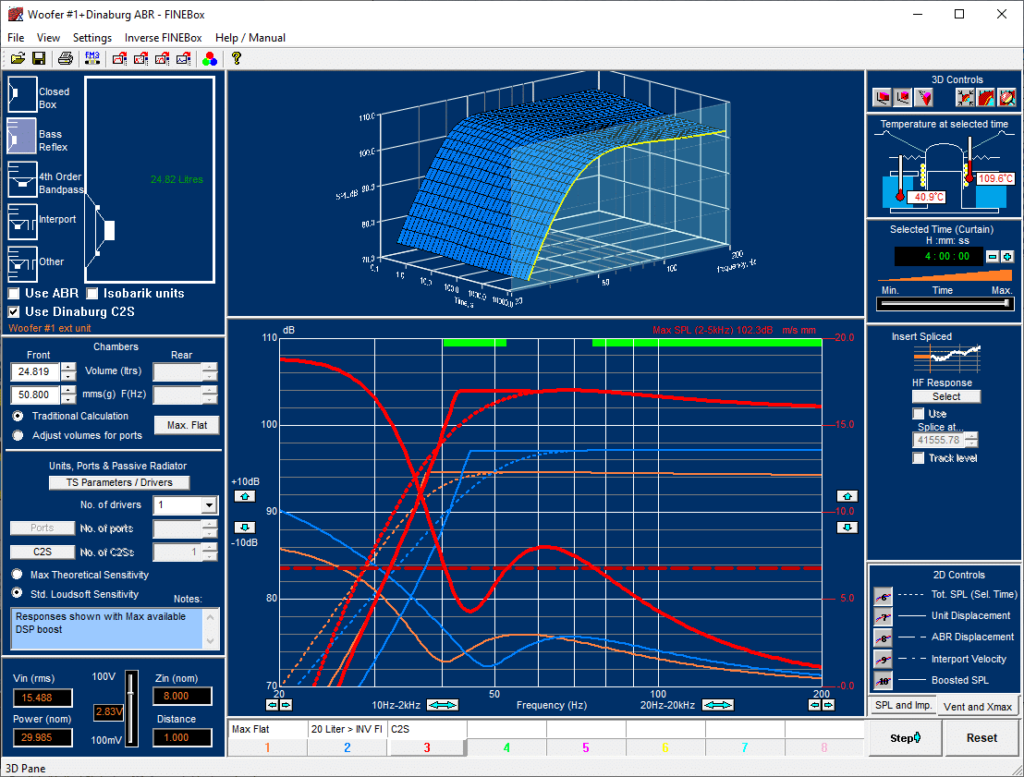The width and height of the screenshot is (1024, 777).
Task: Click the Reset button
Action: 981,737
